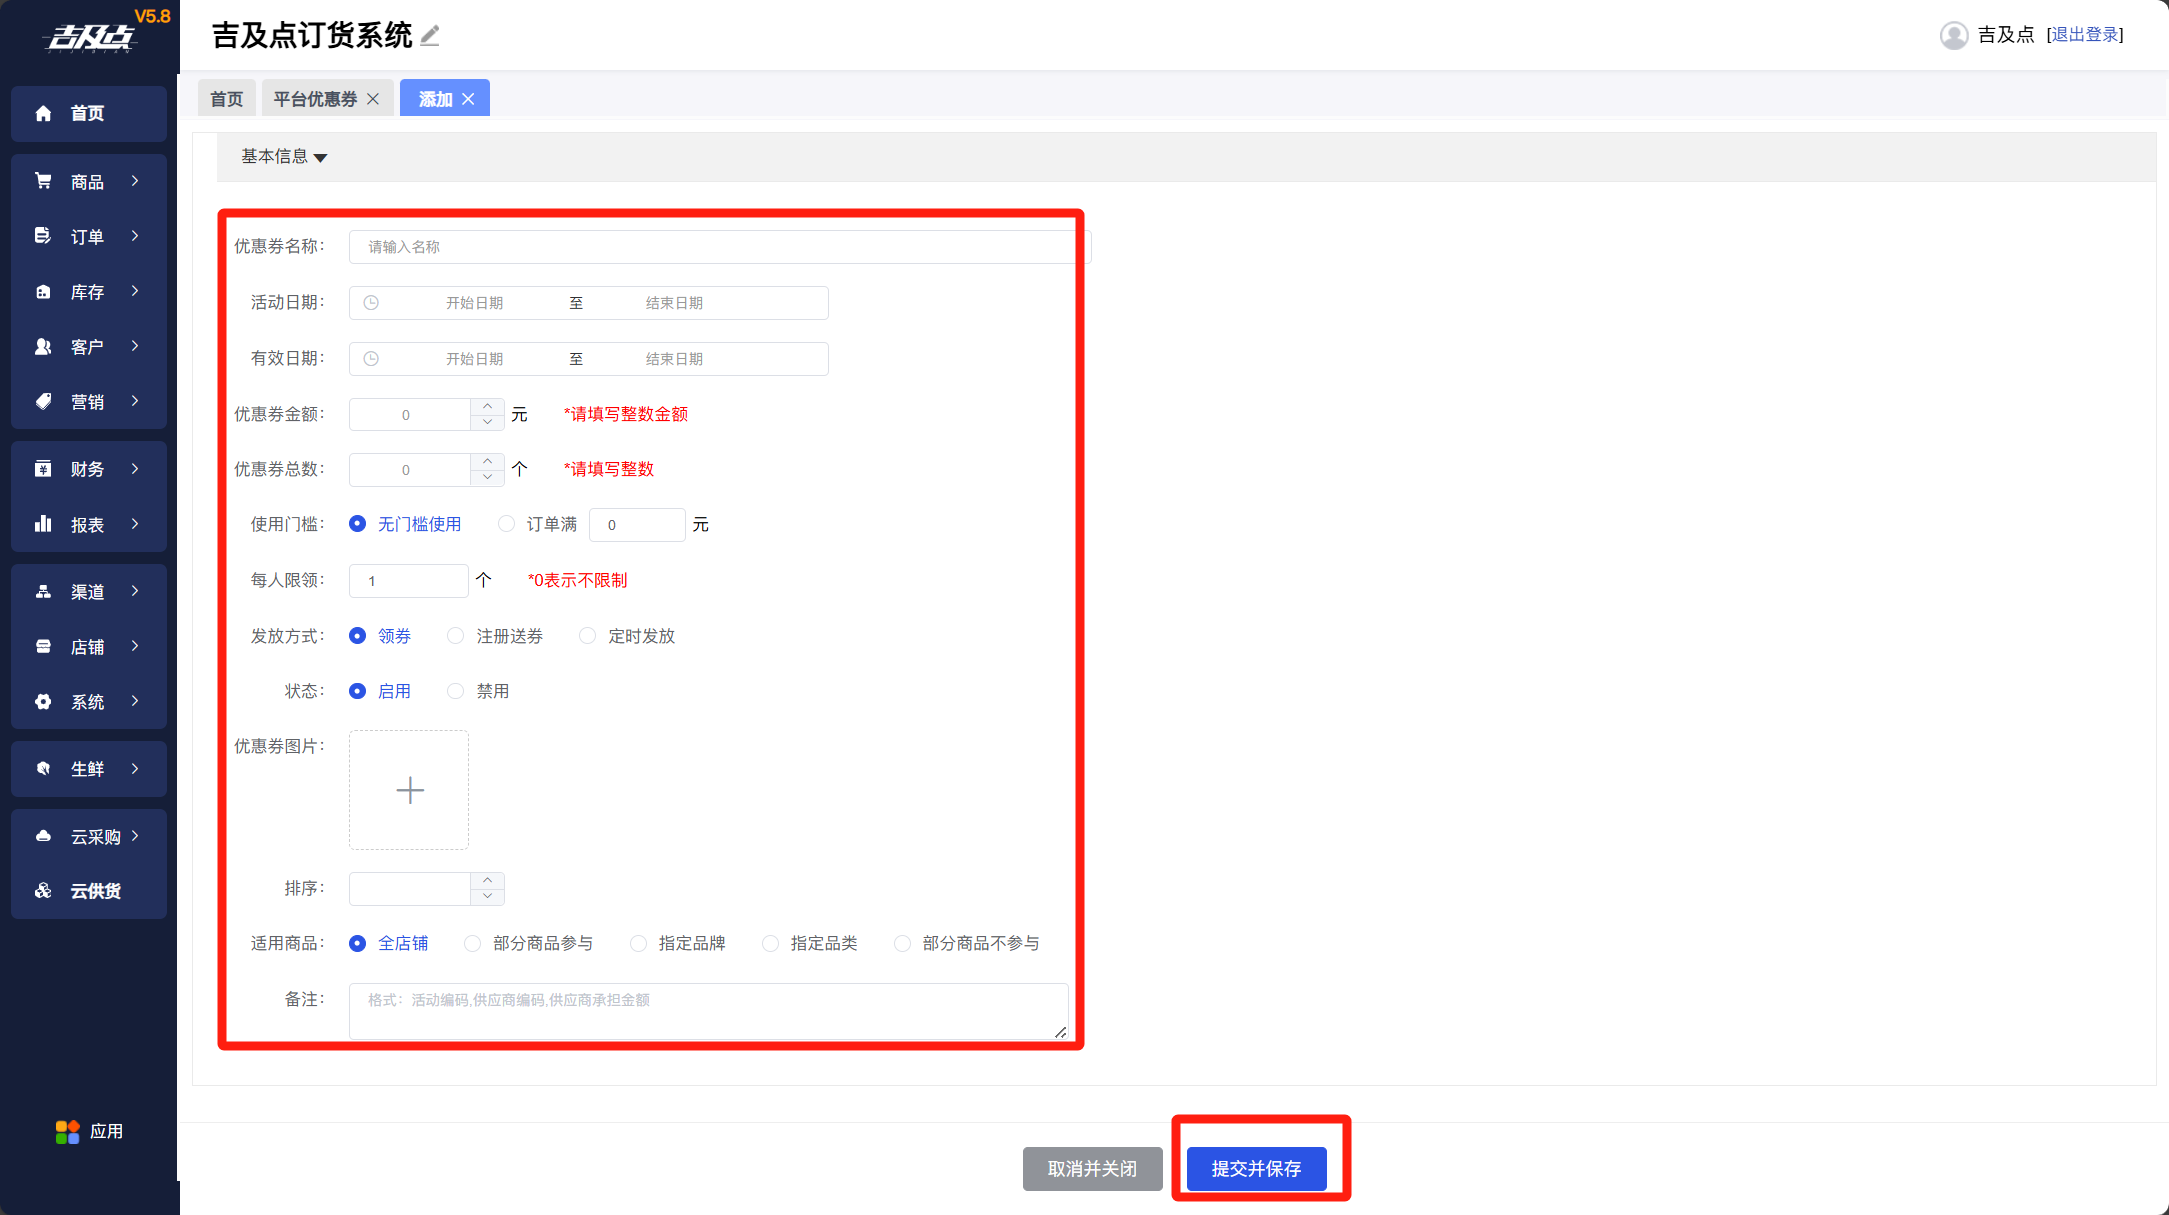Click the pencil edit icon beside system title

[430, 36]
